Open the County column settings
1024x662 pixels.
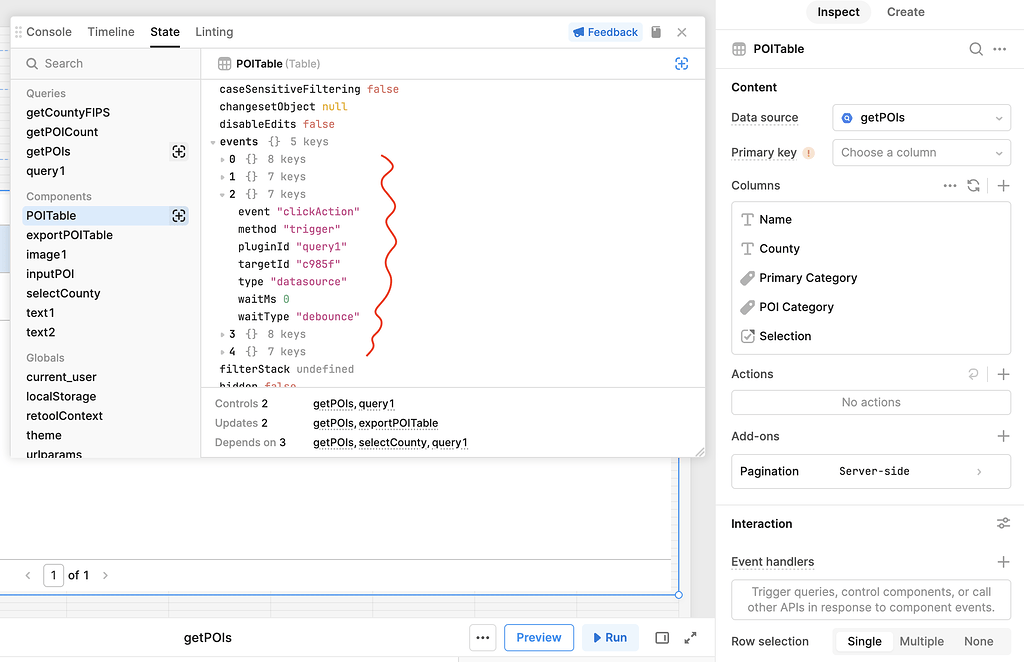coord(871,249)
